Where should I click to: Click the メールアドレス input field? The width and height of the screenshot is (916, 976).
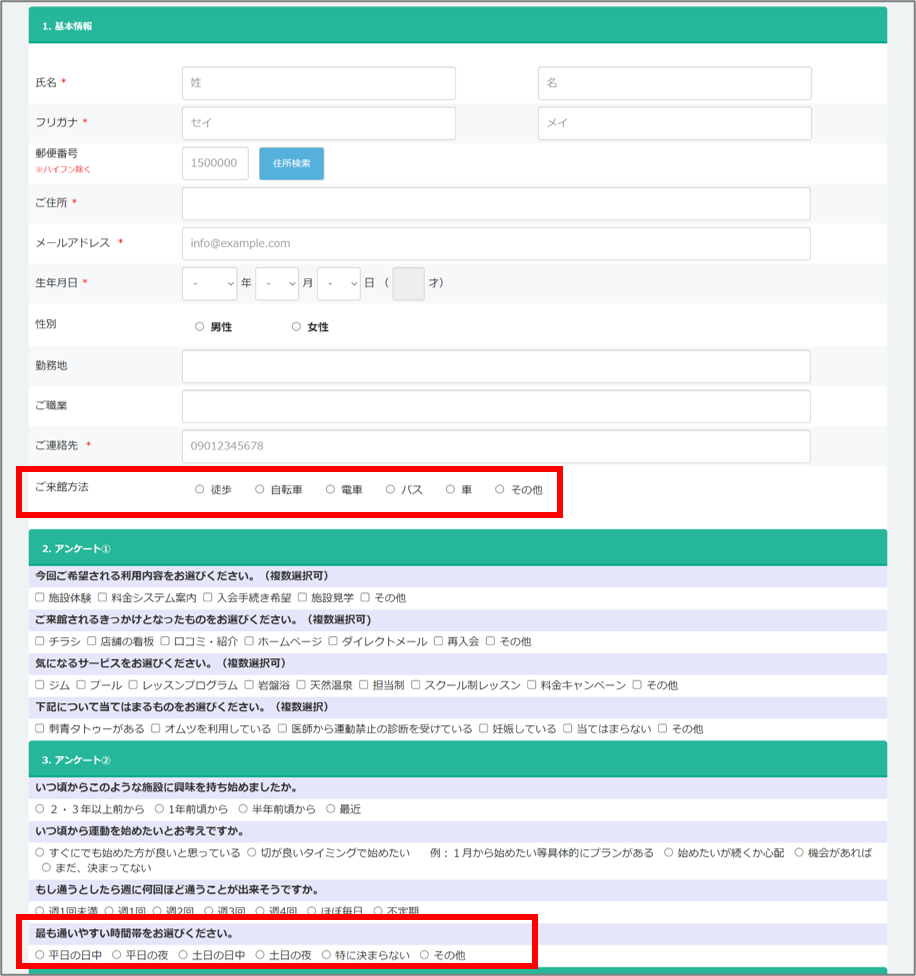(495, 243)
